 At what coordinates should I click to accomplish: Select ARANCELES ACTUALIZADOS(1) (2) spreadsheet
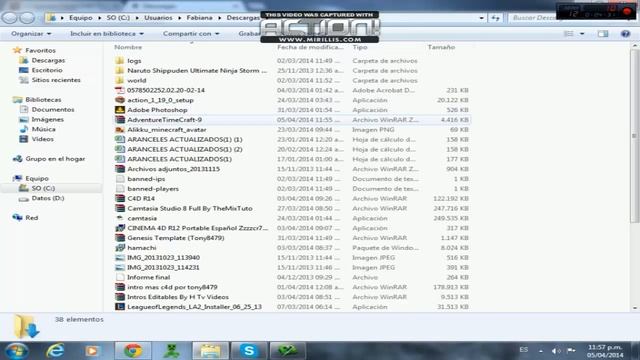pos(184,149)
